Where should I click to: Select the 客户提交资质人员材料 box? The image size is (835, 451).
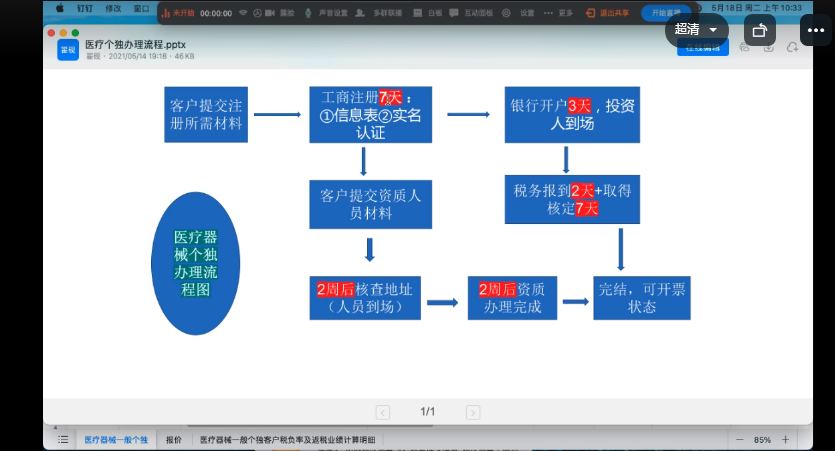pyautogui.click(x=371, y=204)
